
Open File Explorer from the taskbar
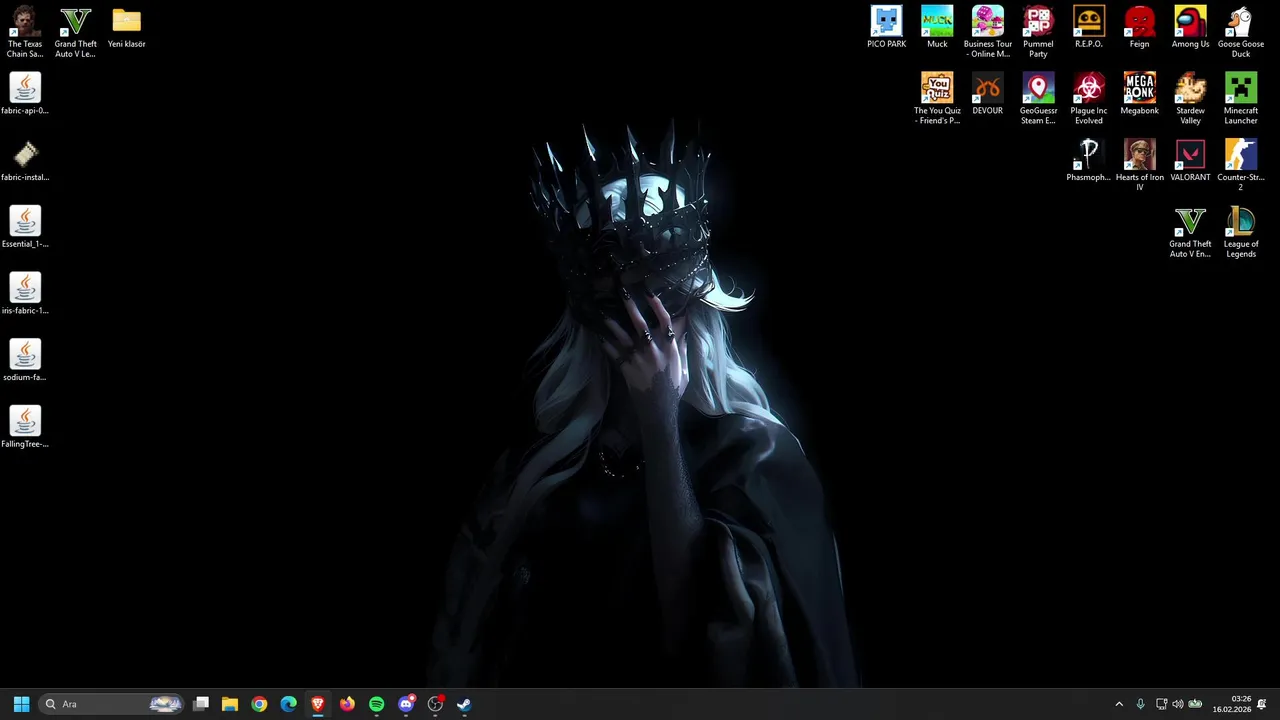tap(230, 704)
